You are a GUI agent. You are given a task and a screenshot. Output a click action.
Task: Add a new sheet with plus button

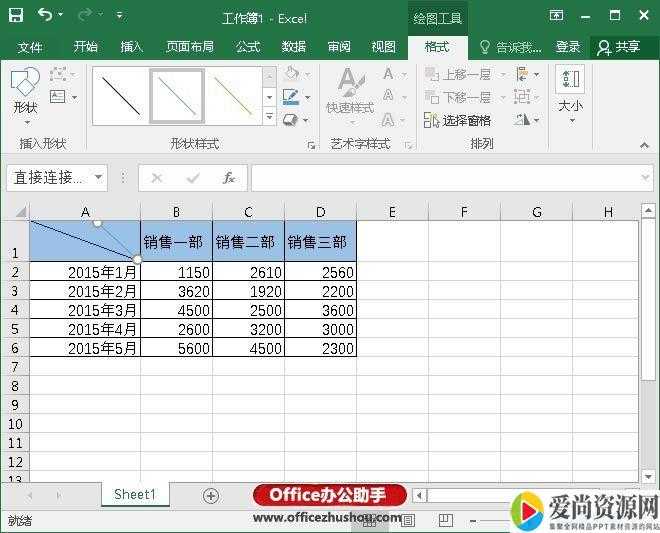point(210,495)
